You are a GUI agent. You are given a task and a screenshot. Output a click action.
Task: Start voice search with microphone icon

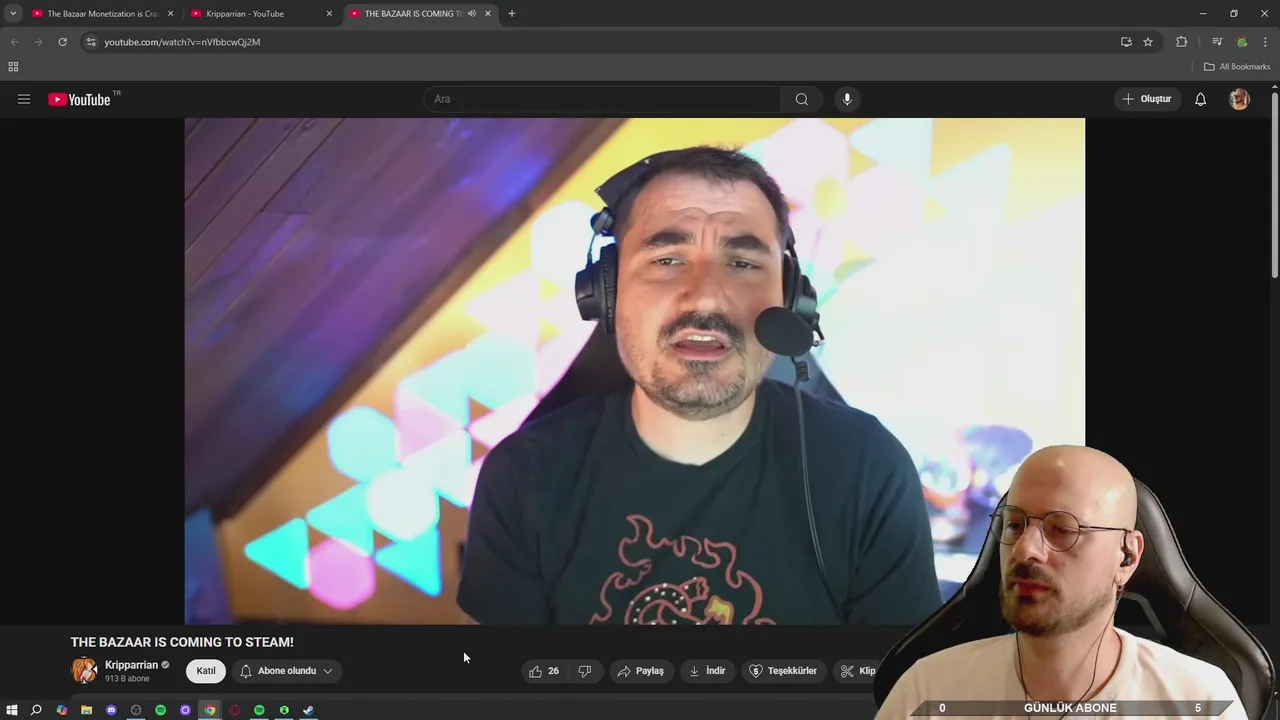point(847,99)
